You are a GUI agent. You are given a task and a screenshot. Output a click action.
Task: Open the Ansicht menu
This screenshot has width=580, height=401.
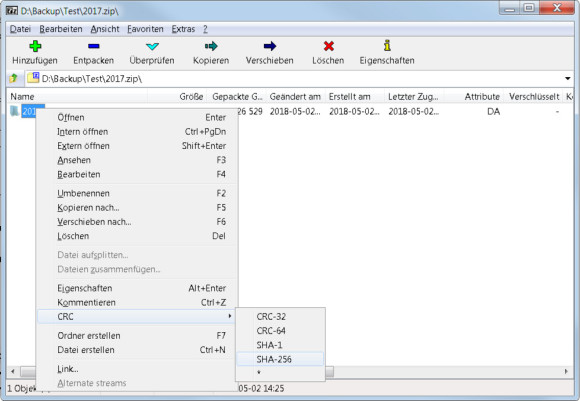(105, 29)
